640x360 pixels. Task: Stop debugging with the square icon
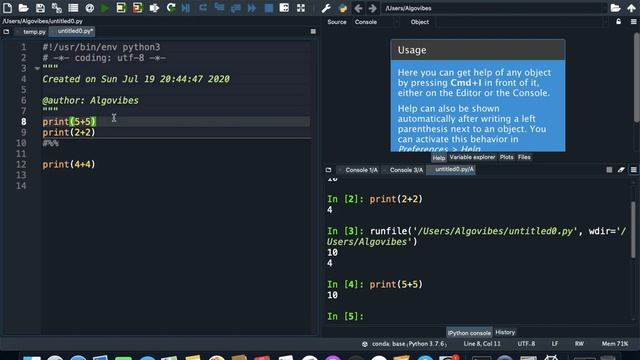(269, 8)
